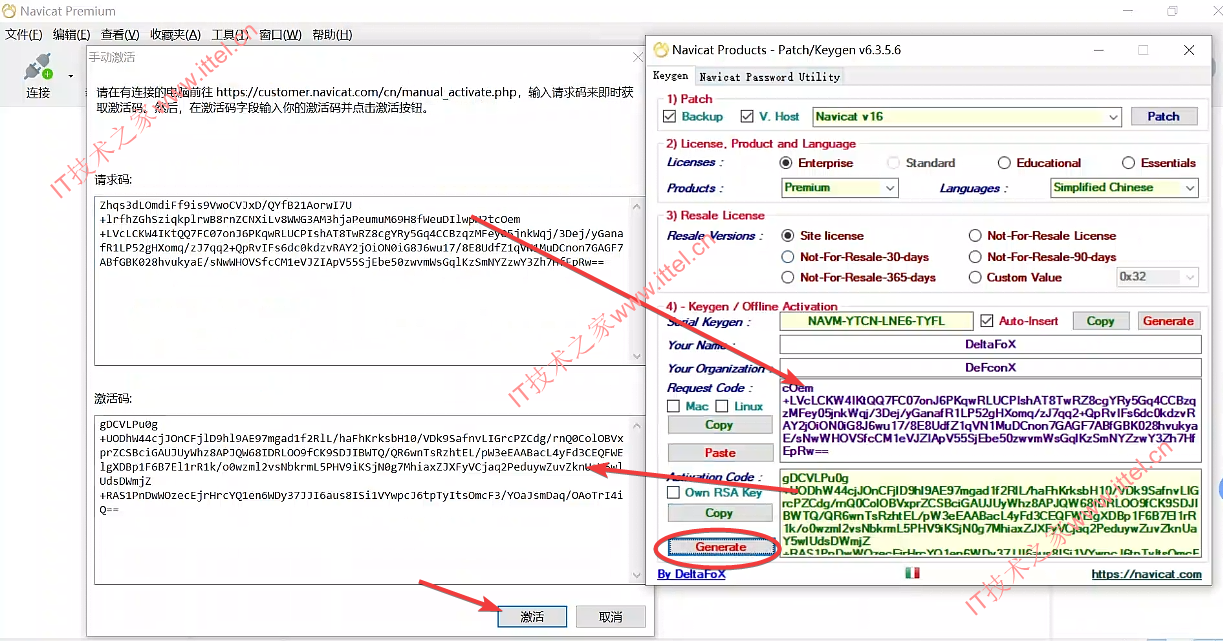Click Copy under Activation Code

(719, 513)
